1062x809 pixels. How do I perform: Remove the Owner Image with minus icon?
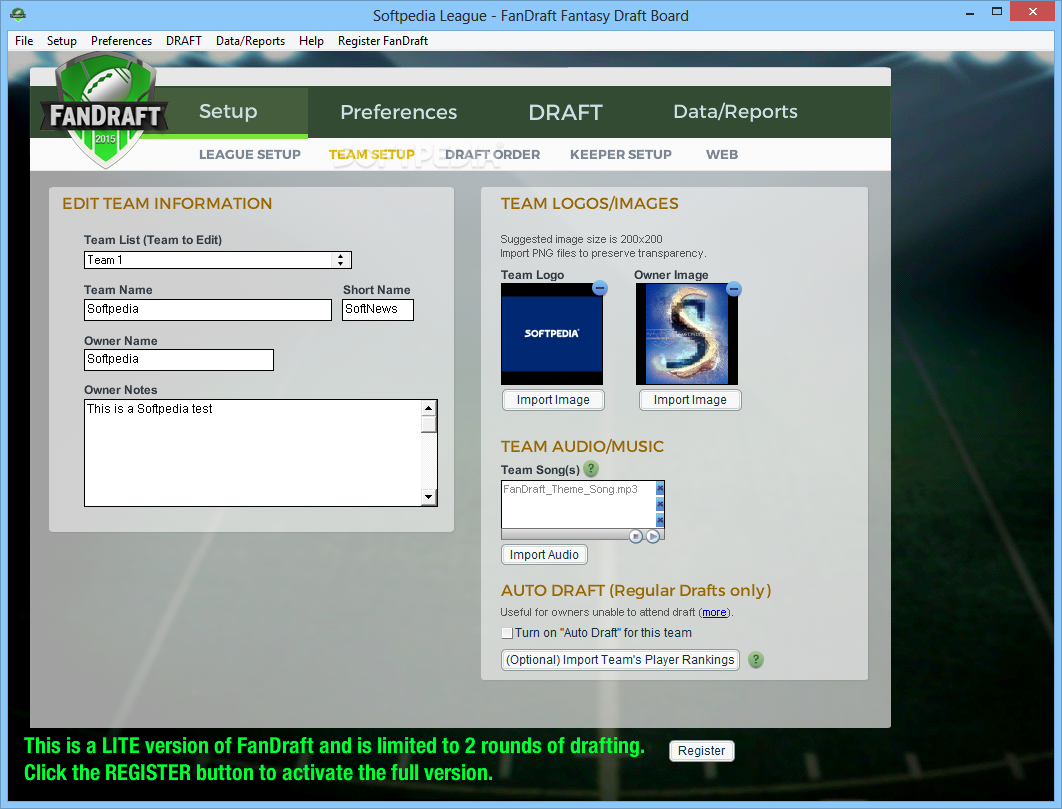(734, 289)
